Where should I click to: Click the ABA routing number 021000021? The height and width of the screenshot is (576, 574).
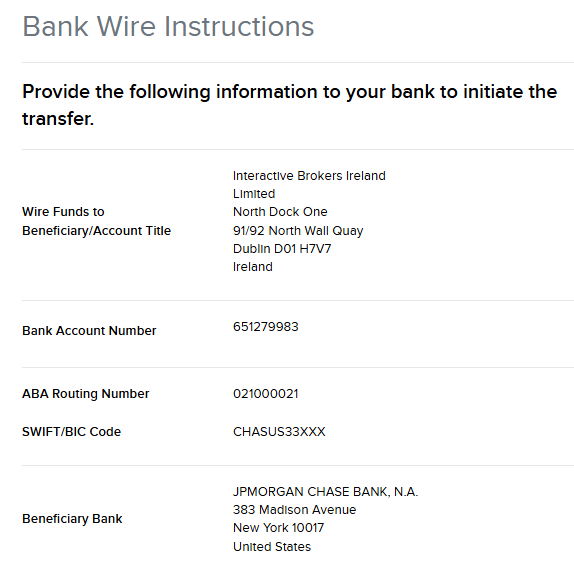(266, 393)
